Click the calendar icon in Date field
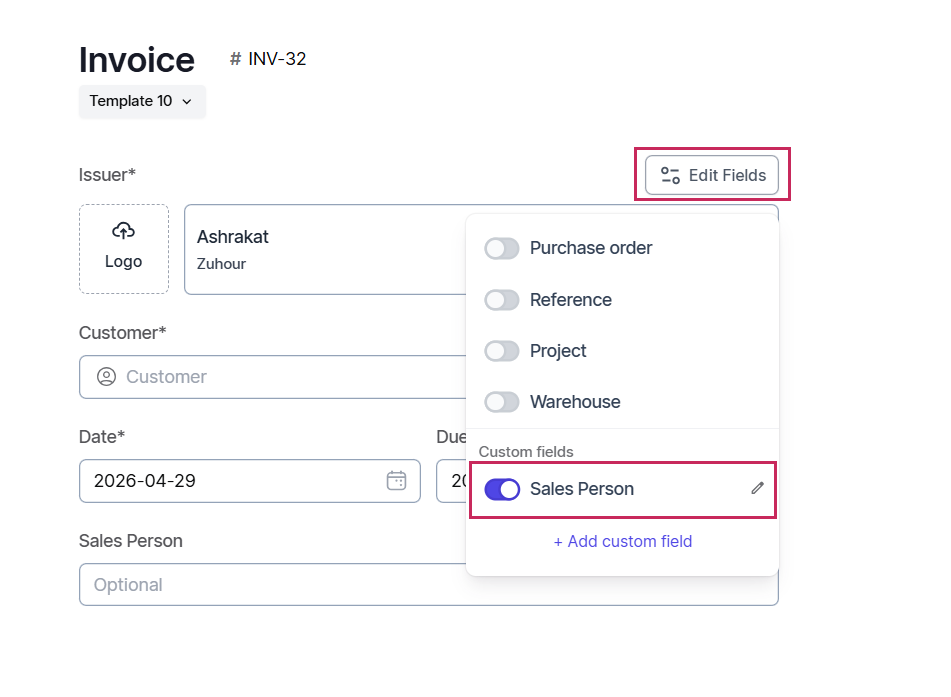 (x=396, y=481)
